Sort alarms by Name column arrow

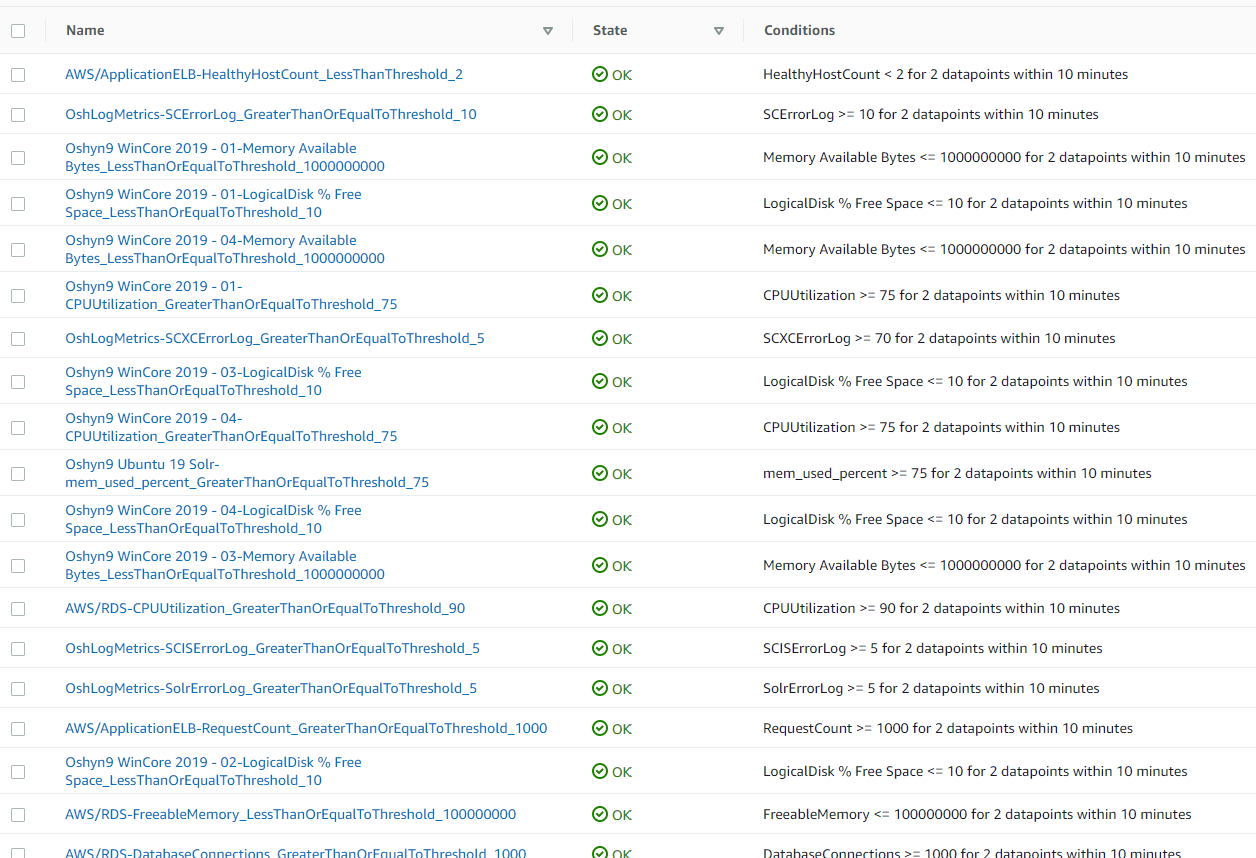pyautogui.click(x=548, y=31)
